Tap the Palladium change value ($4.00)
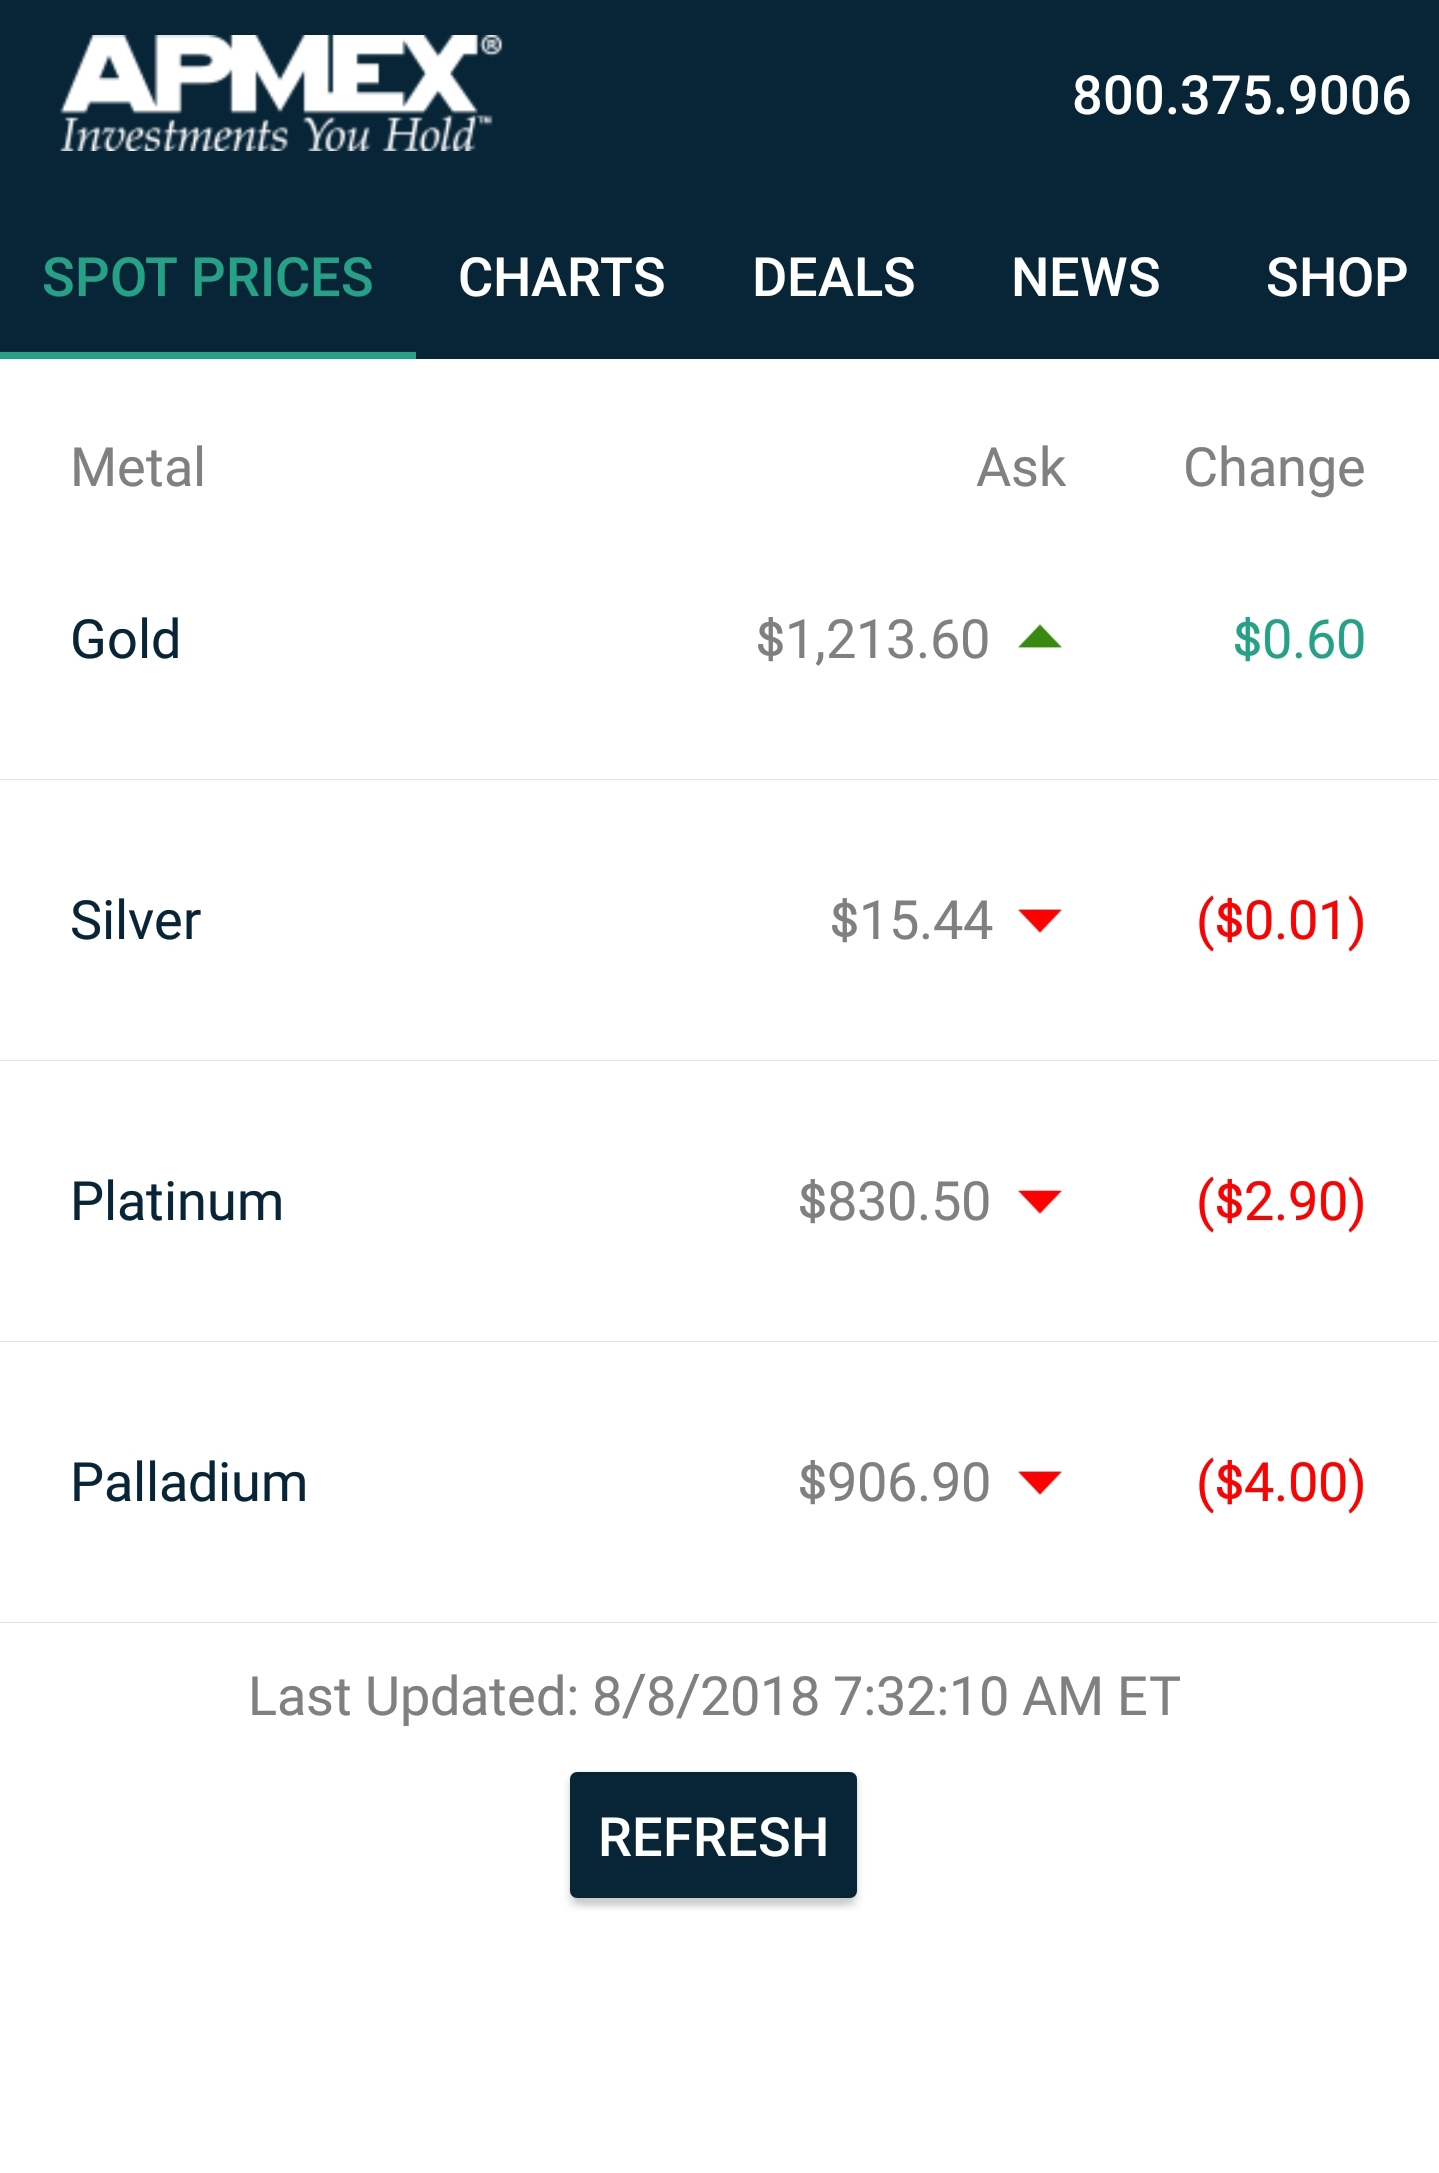Viewport: 1439px width, 2173px height. pos(1281,1482)
